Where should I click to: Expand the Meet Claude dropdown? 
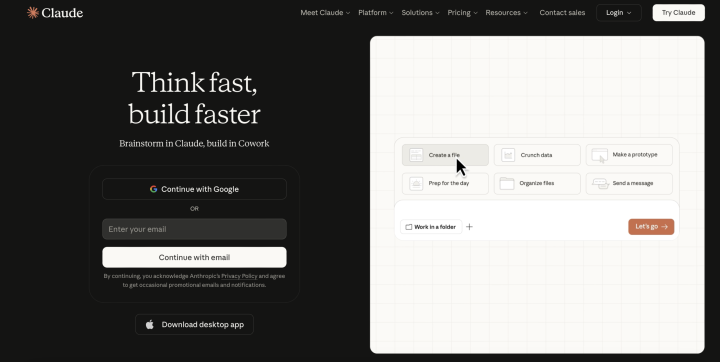325,12
